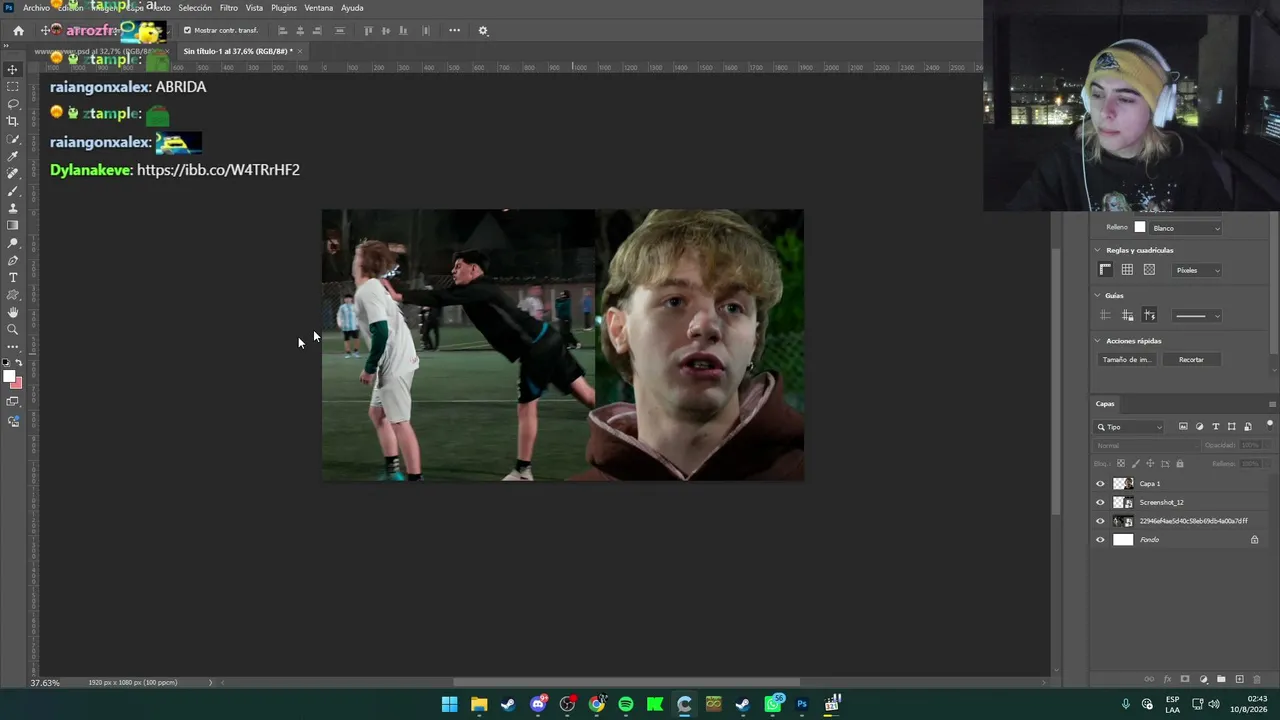Select the Zoom tool
This screenshot has height=720, width=1280.
click(13, 330)
